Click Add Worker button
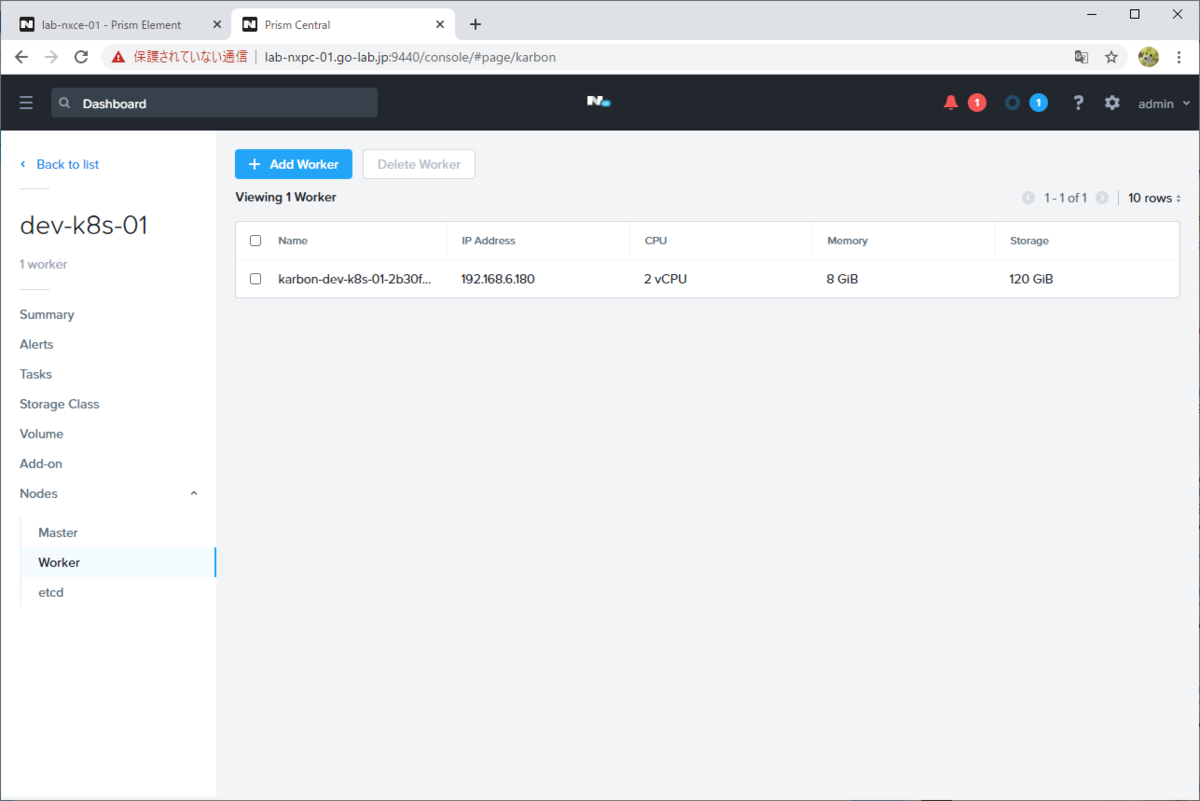The width and height of the screenshot is (1200, 801). (294, 164)
